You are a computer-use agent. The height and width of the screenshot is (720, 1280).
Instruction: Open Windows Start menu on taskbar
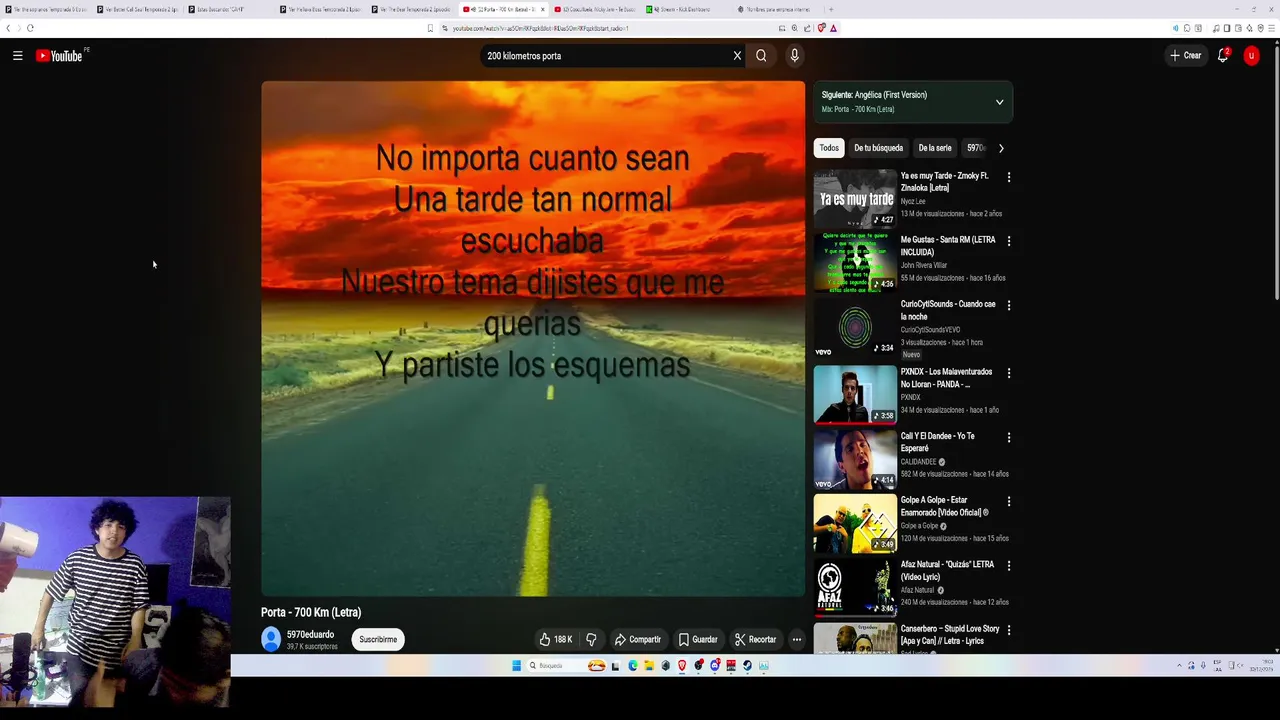click(x=516, y=666)
